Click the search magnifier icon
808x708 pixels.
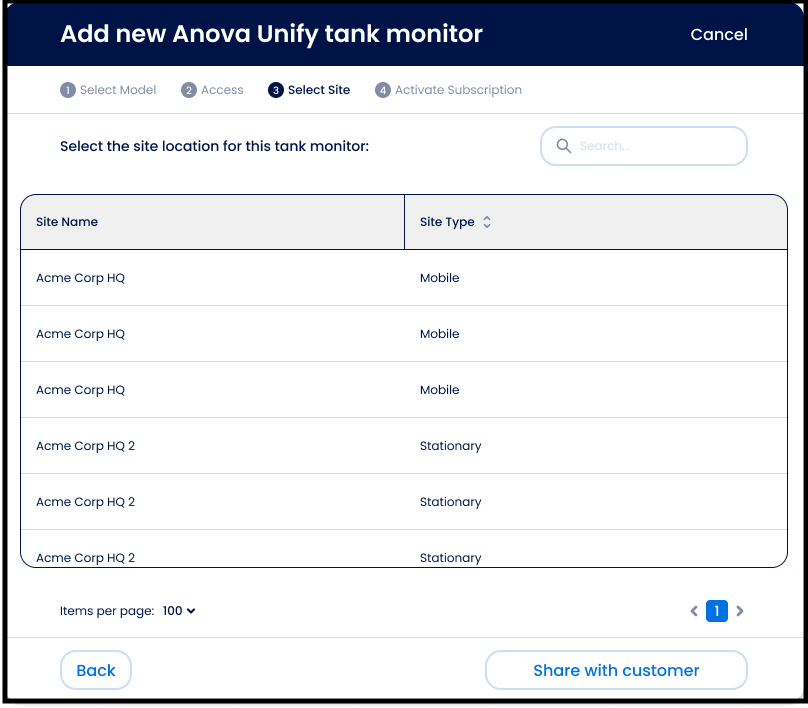[x=563, y=146]
